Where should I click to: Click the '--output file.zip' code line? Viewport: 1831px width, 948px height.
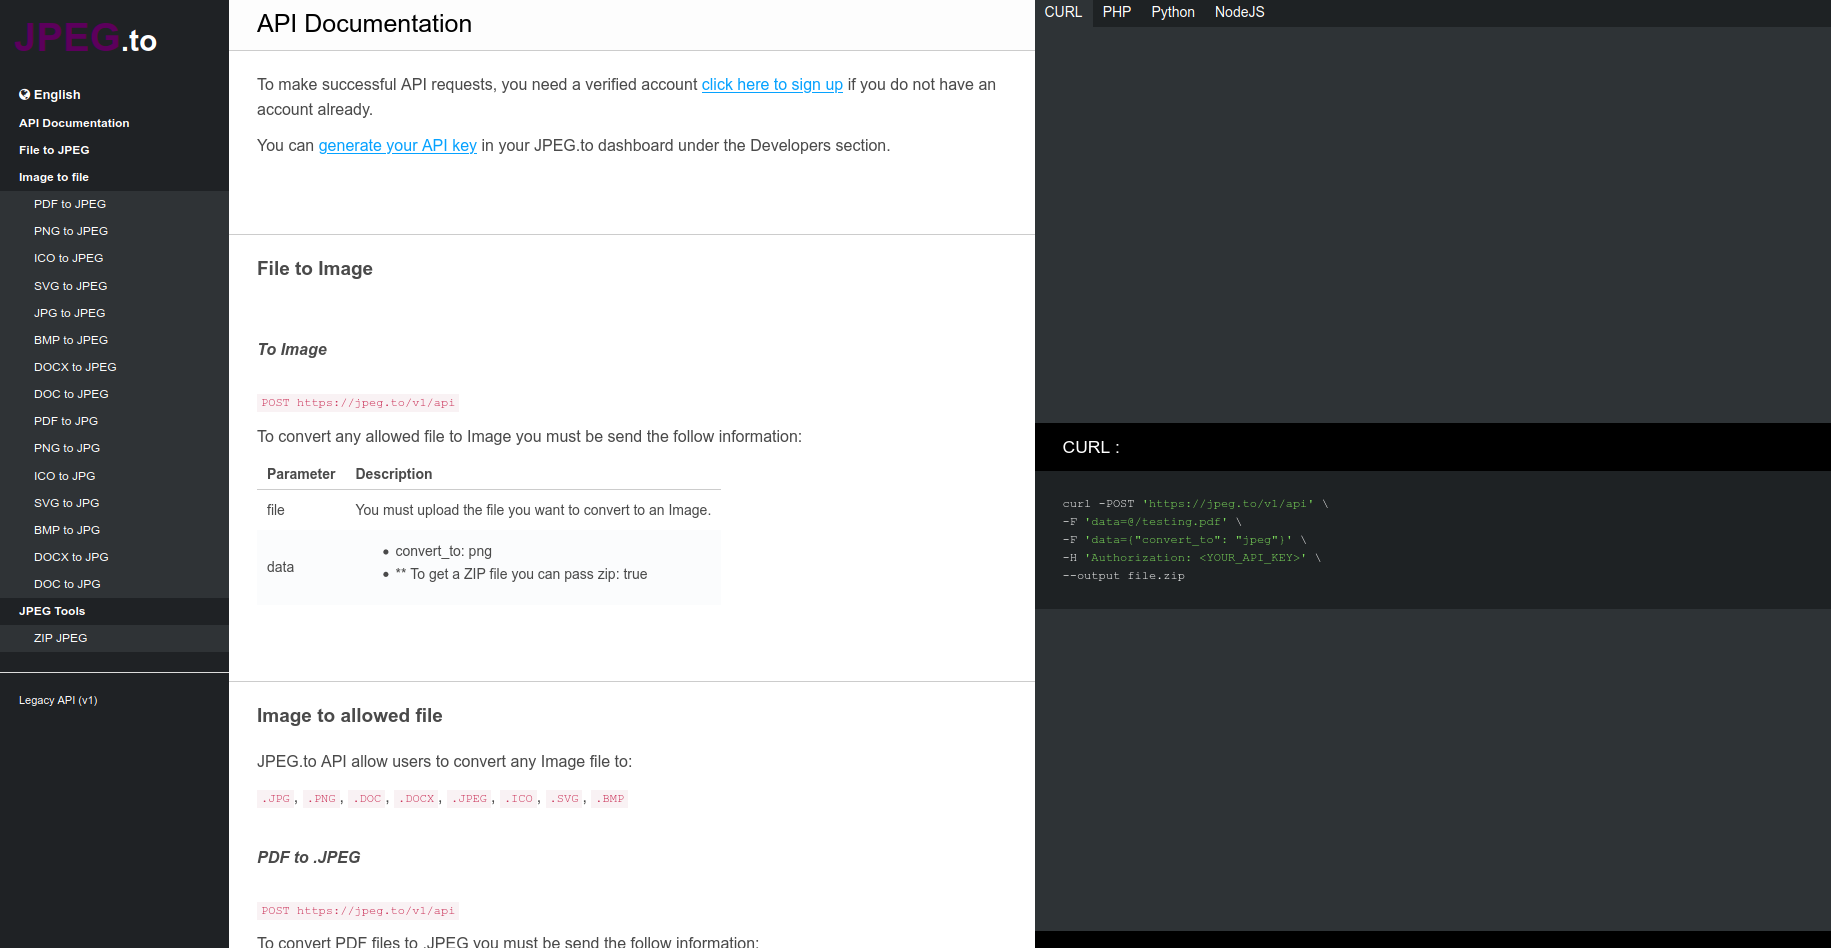click(1124, 576)
